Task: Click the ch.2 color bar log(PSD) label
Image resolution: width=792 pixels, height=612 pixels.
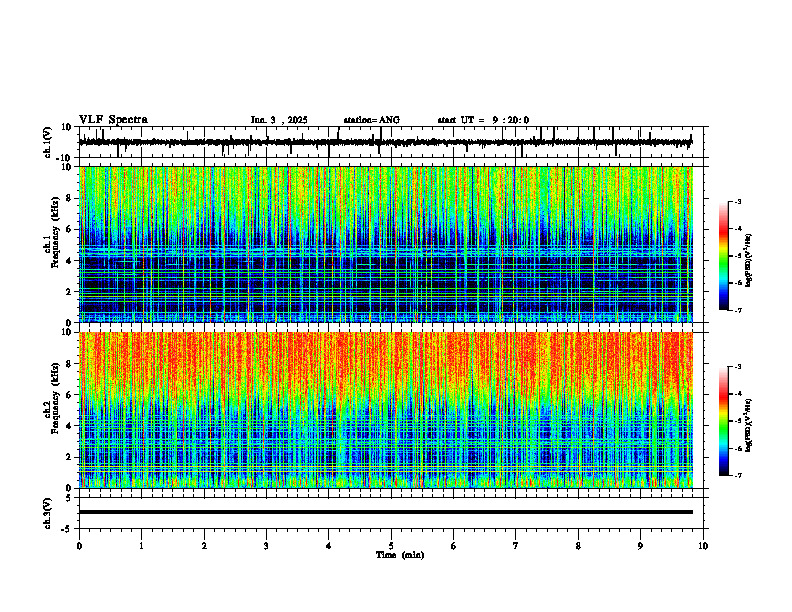Action: (748, 425)
